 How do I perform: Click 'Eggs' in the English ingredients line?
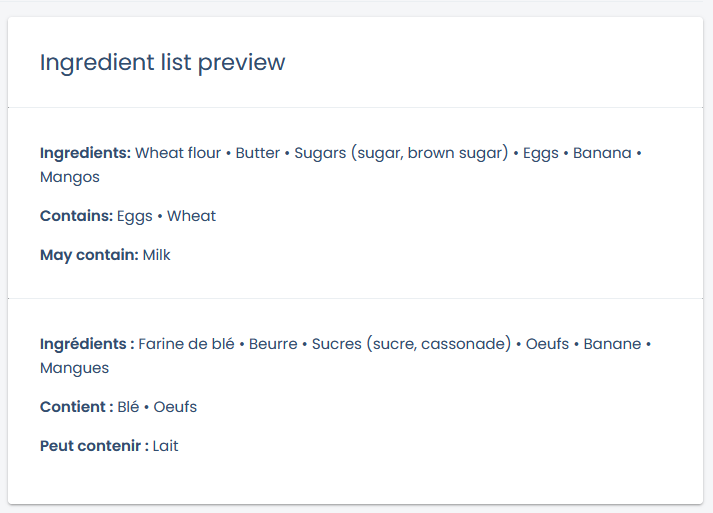(541, 154)
